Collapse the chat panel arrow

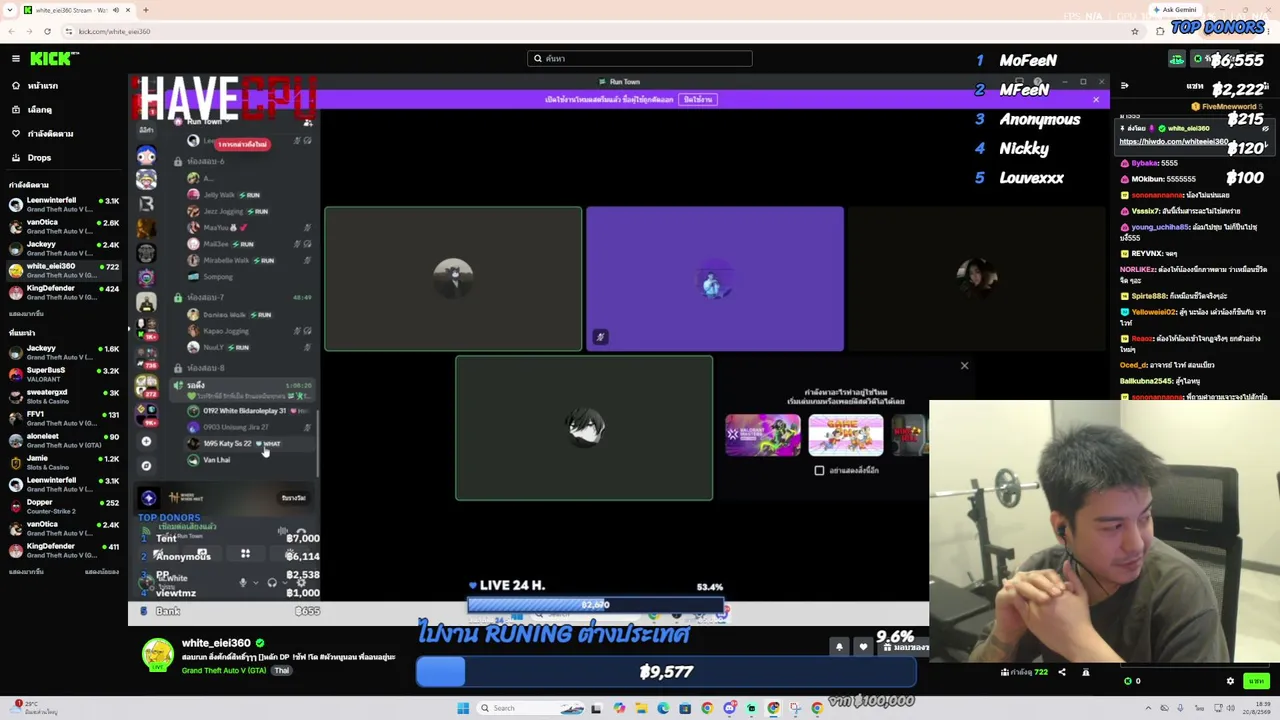click(1125, 86)
